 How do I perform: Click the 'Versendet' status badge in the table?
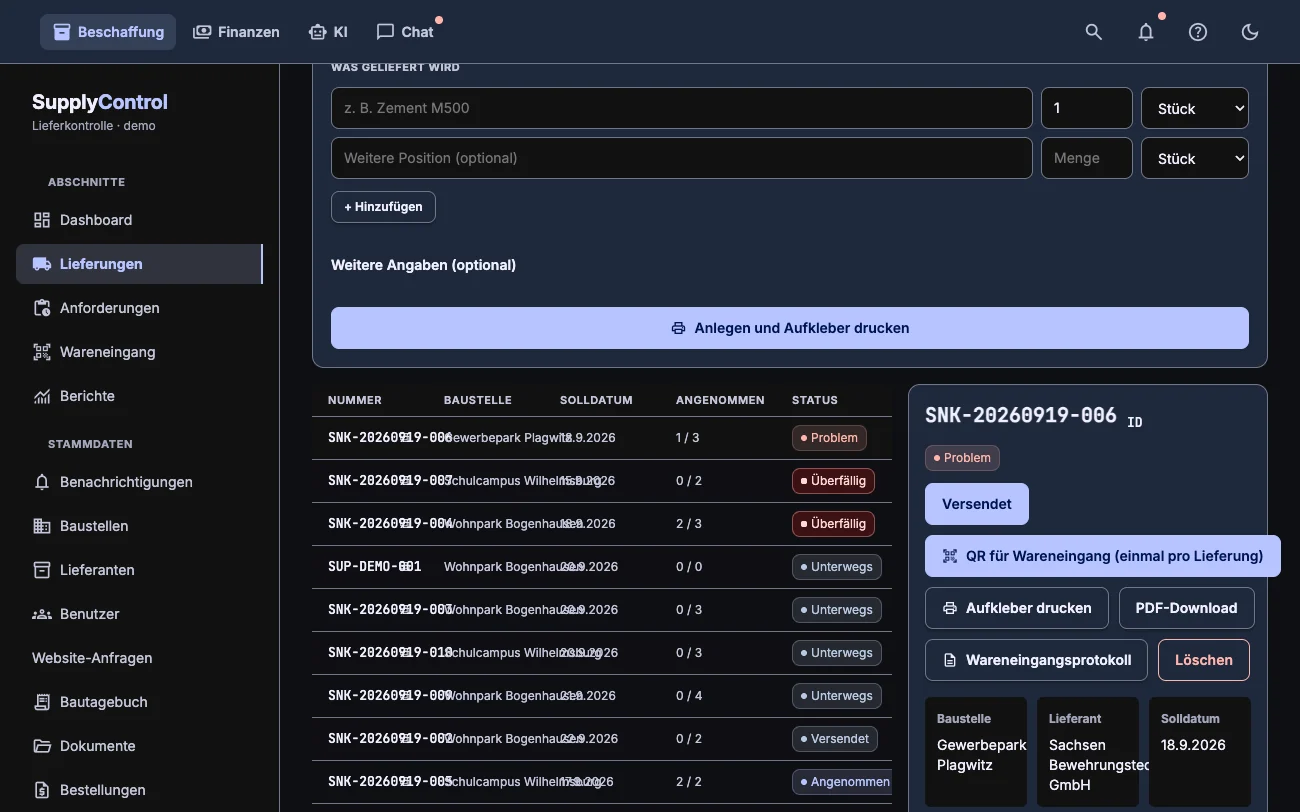point(836,739)
